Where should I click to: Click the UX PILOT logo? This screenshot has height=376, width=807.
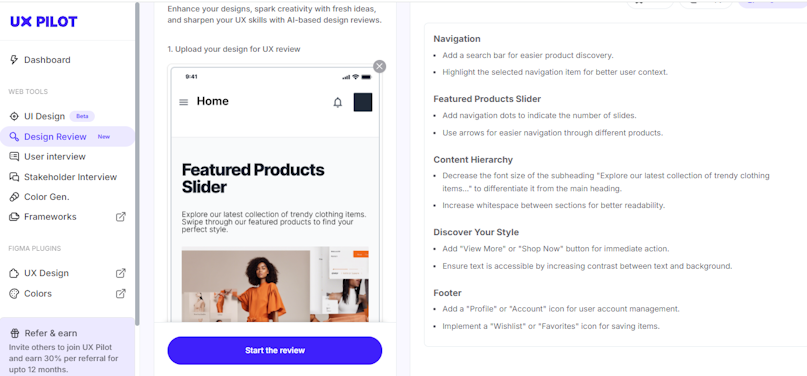pyautogui.click(x=44, y=22)
